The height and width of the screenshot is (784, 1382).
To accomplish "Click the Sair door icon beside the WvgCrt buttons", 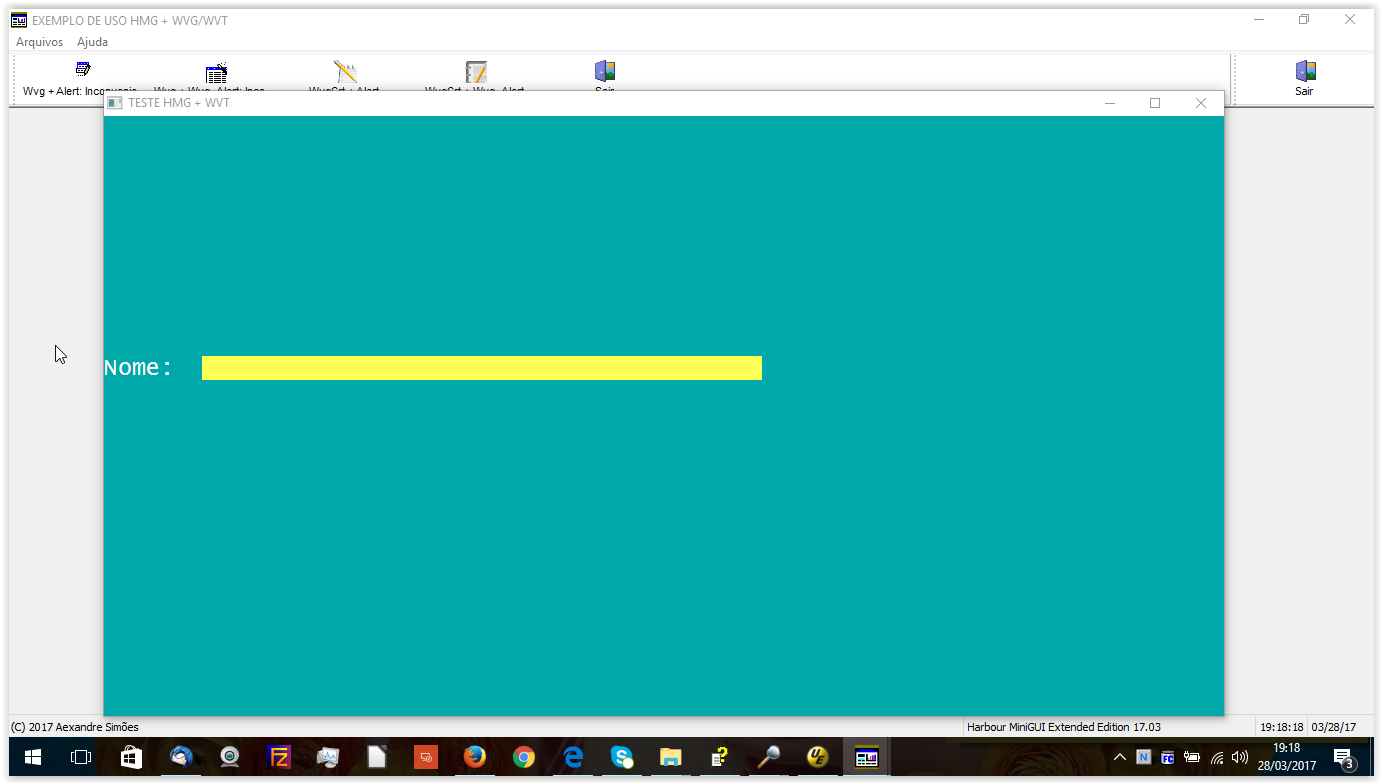I will tap(605, 71).
